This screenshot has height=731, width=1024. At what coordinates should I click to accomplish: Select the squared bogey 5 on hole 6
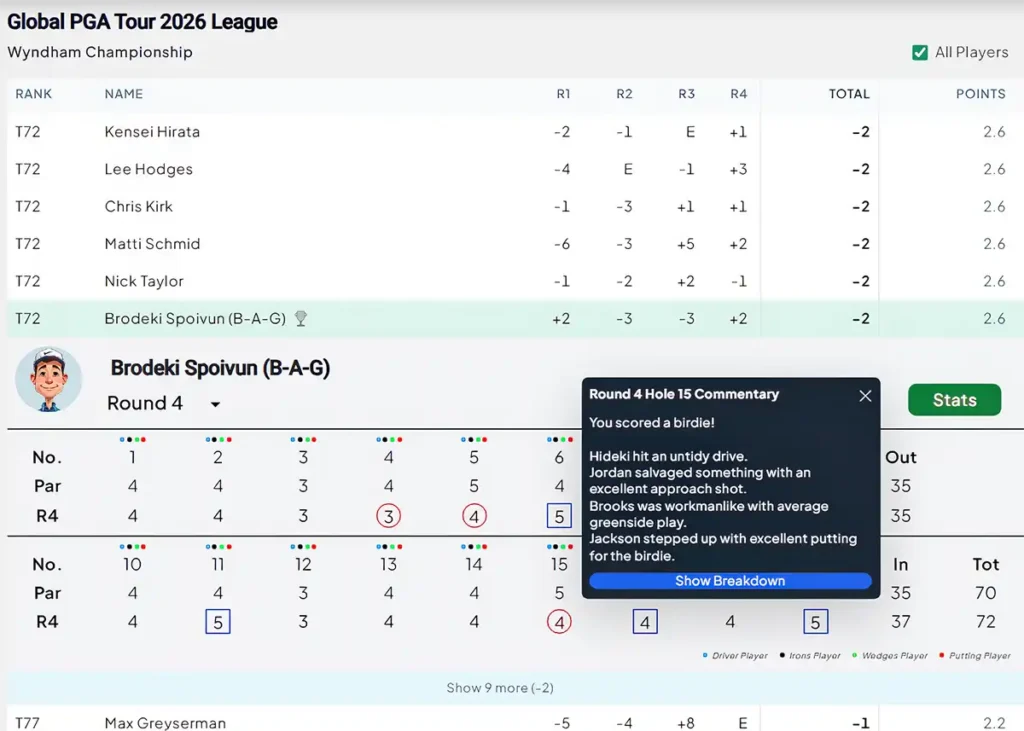coord(559,516)
